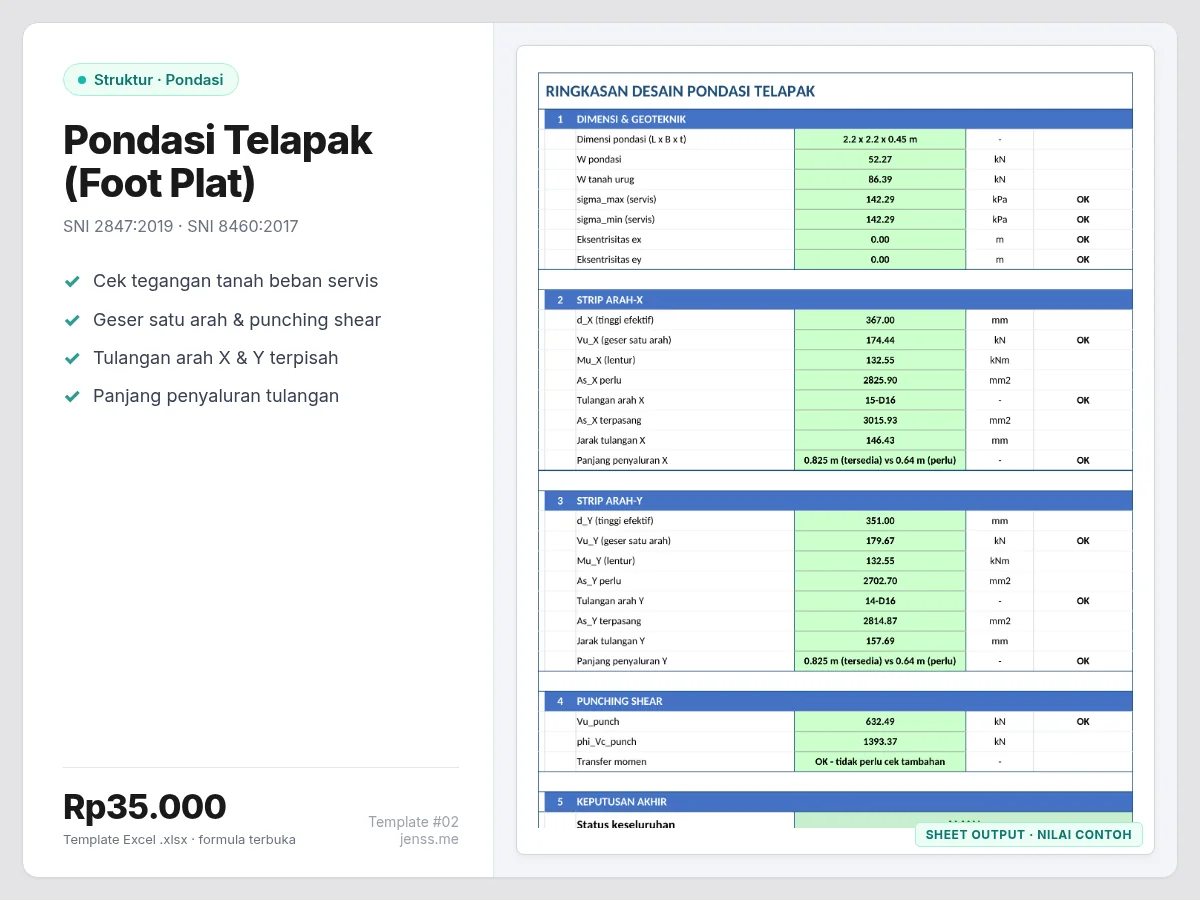The height and width of the screenshot is (900, 1200).
Task: Click the Rp35.000 price text
Action: pyautogui.click(x=145, y=807)
